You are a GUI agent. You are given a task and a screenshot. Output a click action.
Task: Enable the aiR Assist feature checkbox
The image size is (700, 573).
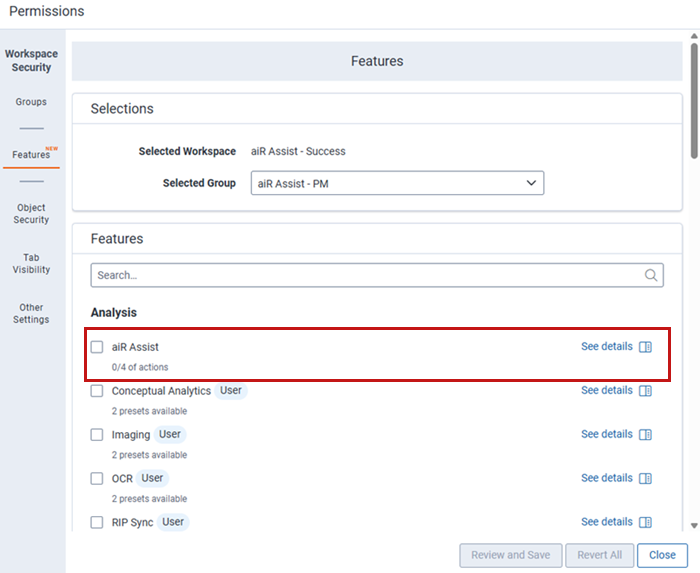click(97, 347)
